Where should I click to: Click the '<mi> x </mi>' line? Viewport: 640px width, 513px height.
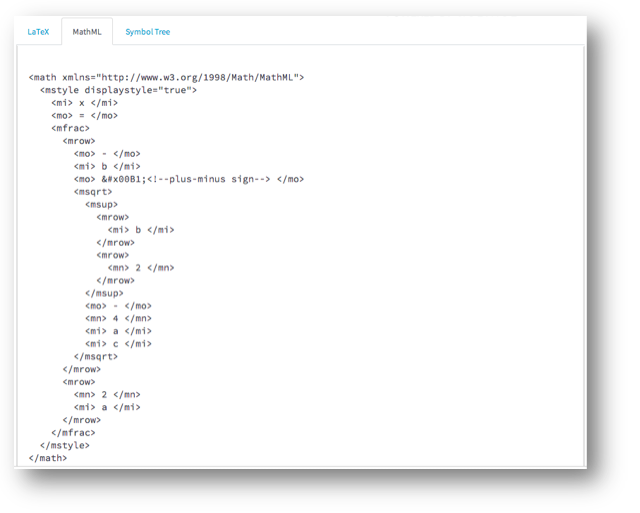(84, 103)
